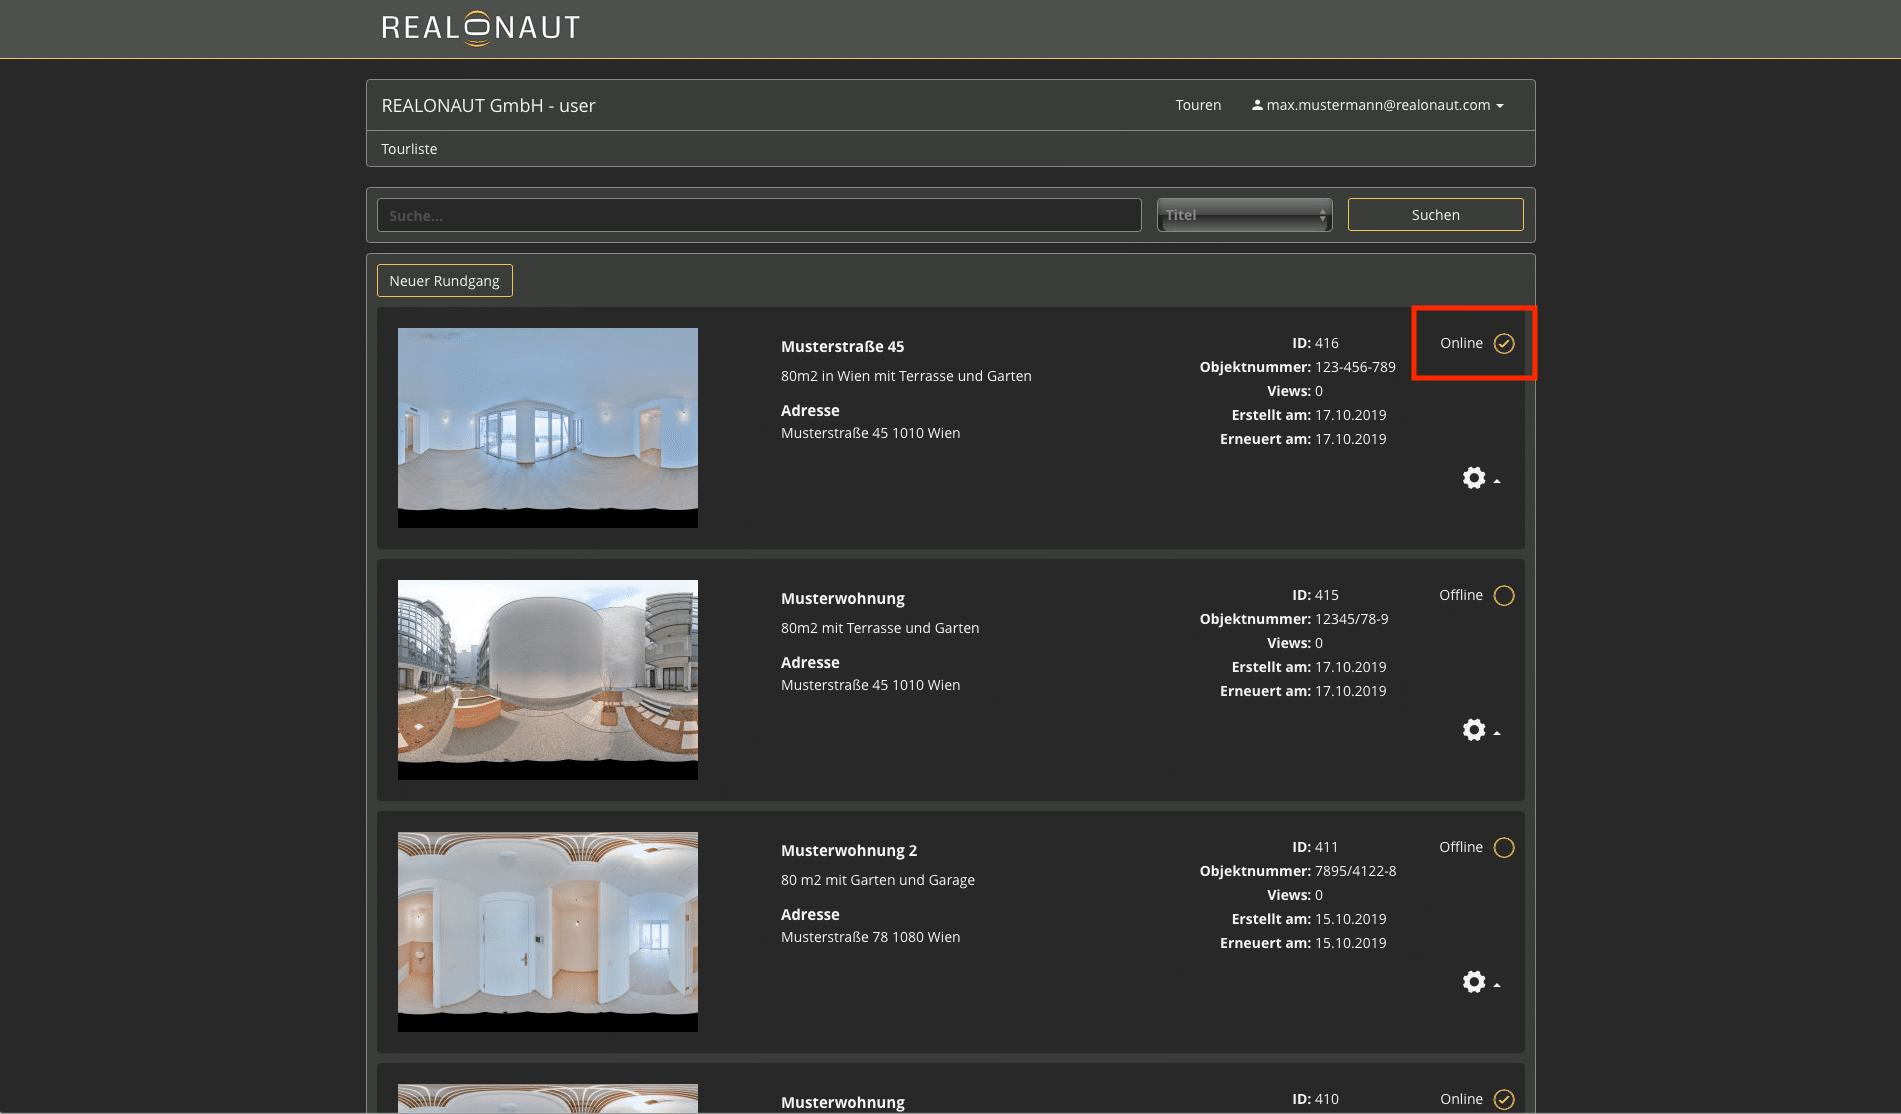The image size is (1901, 1114).
Task: Set tour ID 411 online via circle
Action: point(1503,848)
